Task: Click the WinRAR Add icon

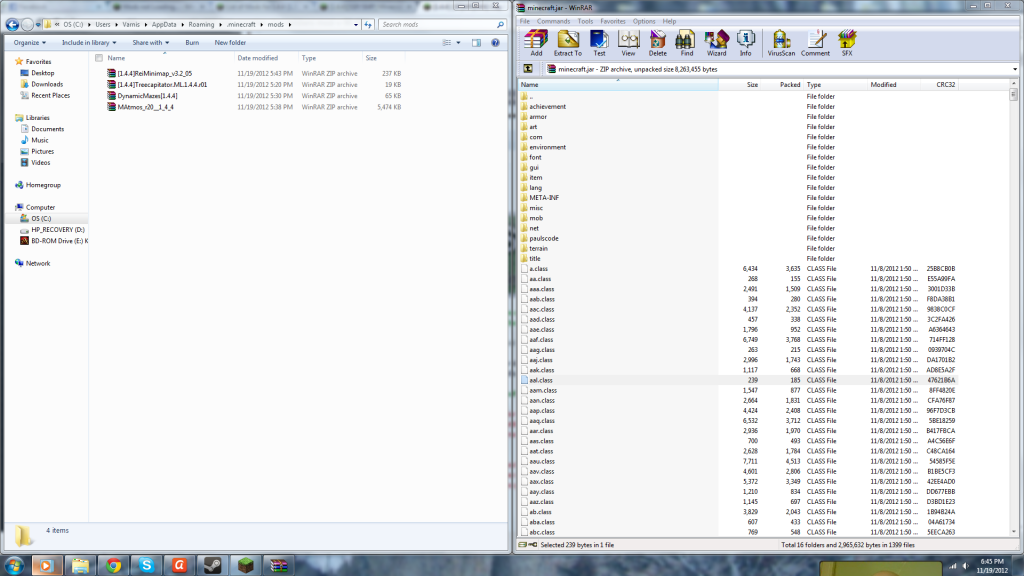Action: [536, 42]
